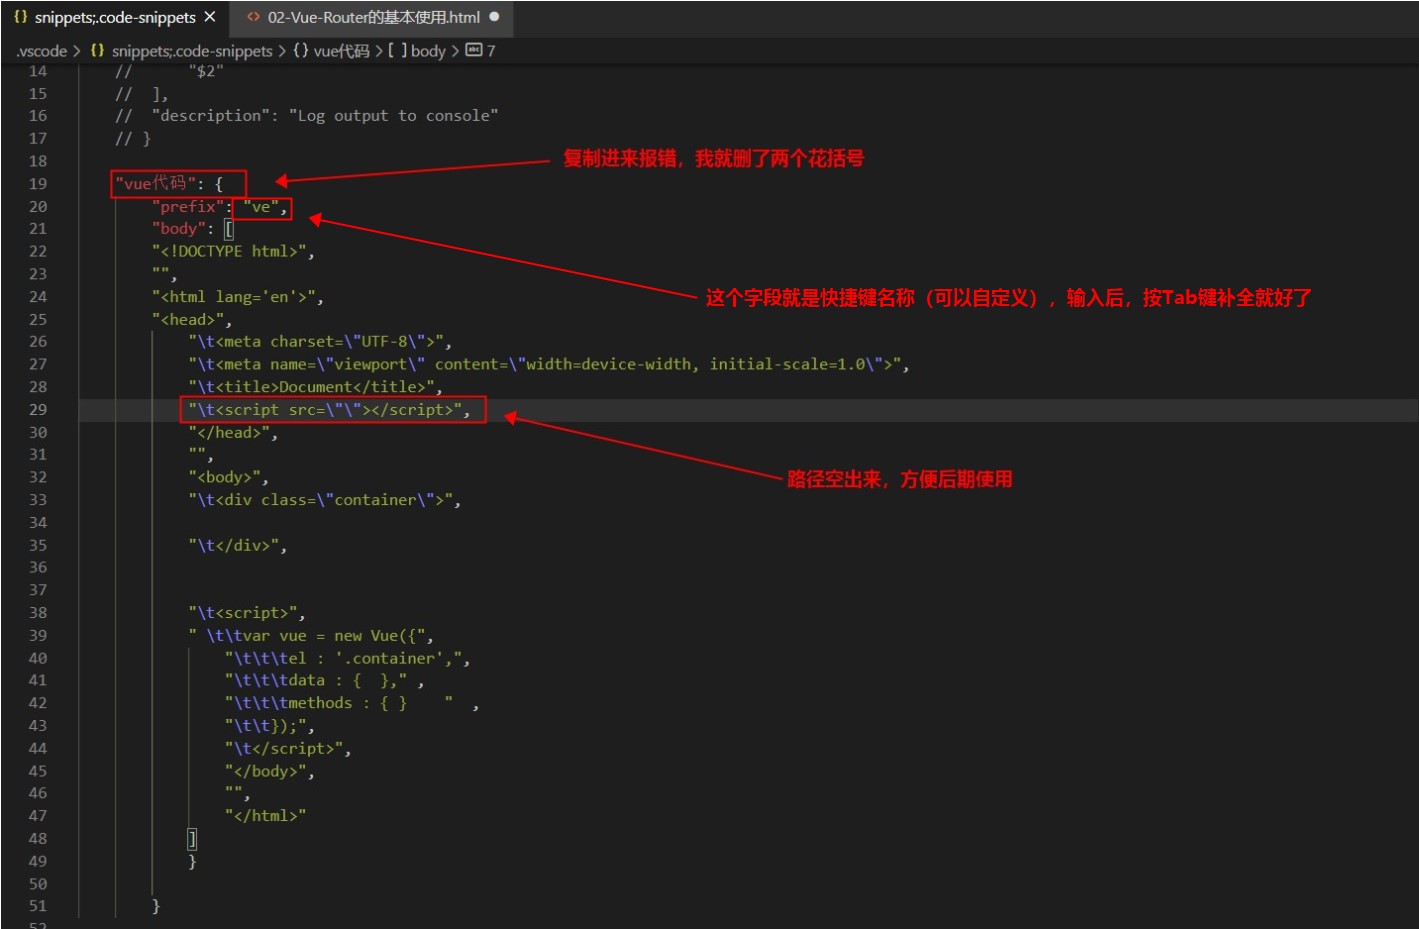Click the "<!DOCTYPE html>" string
Viewport: 1419px width, 929px height.
[229, 252]
